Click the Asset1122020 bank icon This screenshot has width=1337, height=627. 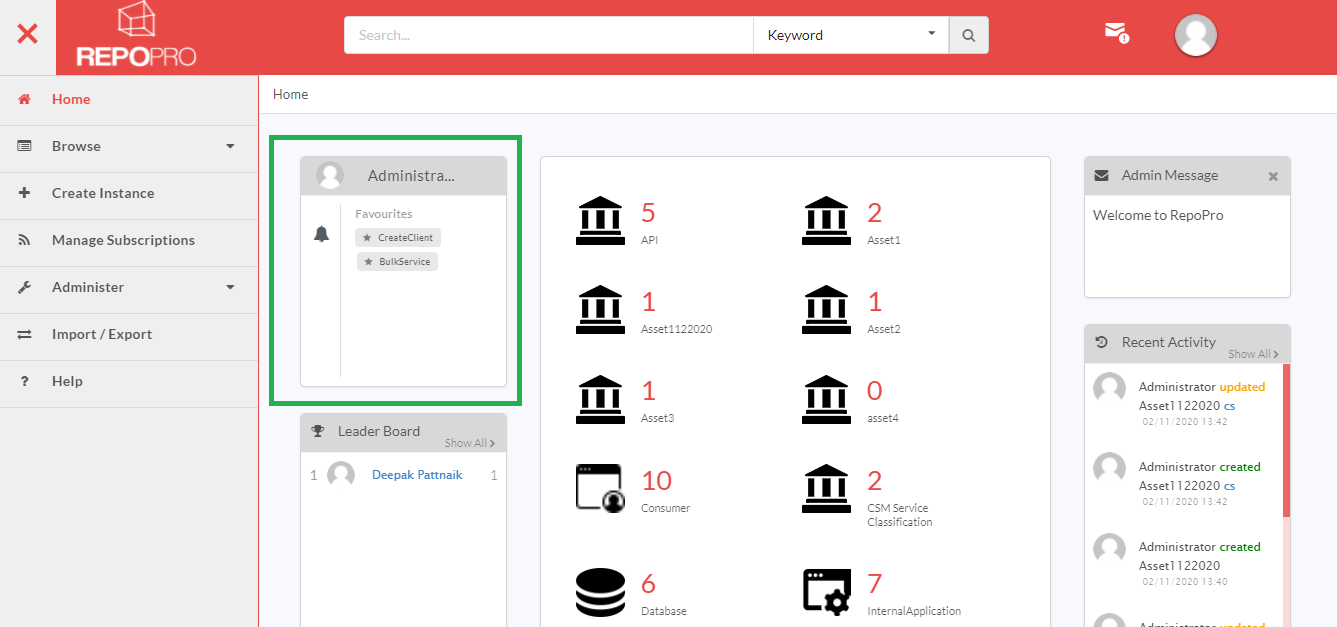coord(600,310)
